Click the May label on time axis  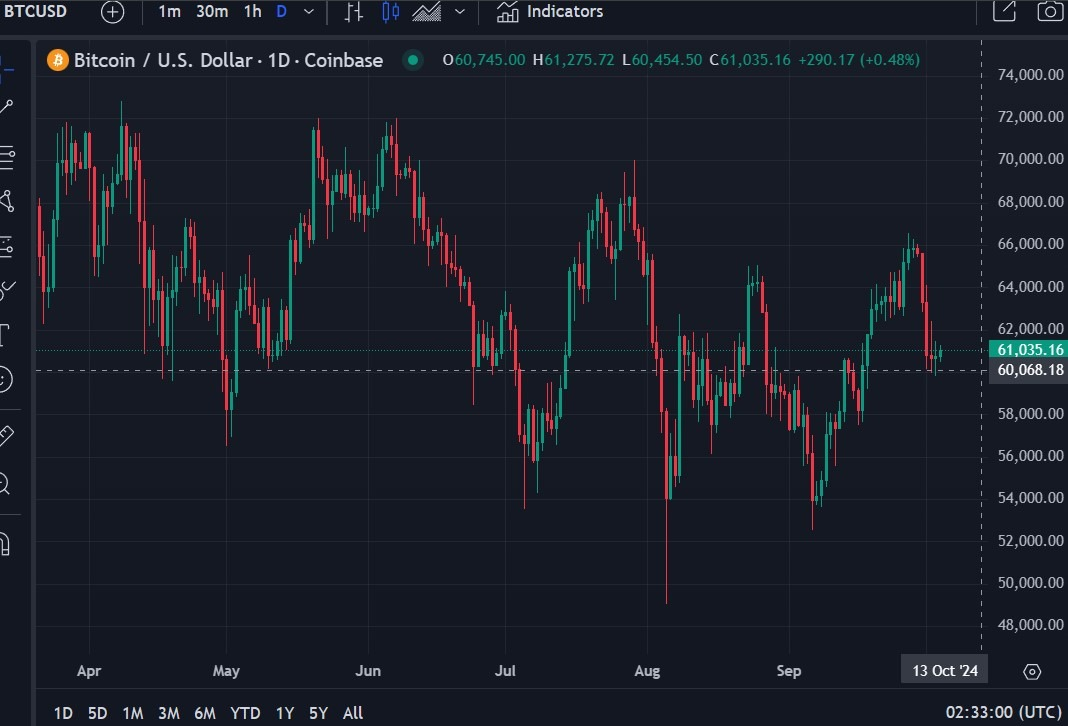point(226,671)
